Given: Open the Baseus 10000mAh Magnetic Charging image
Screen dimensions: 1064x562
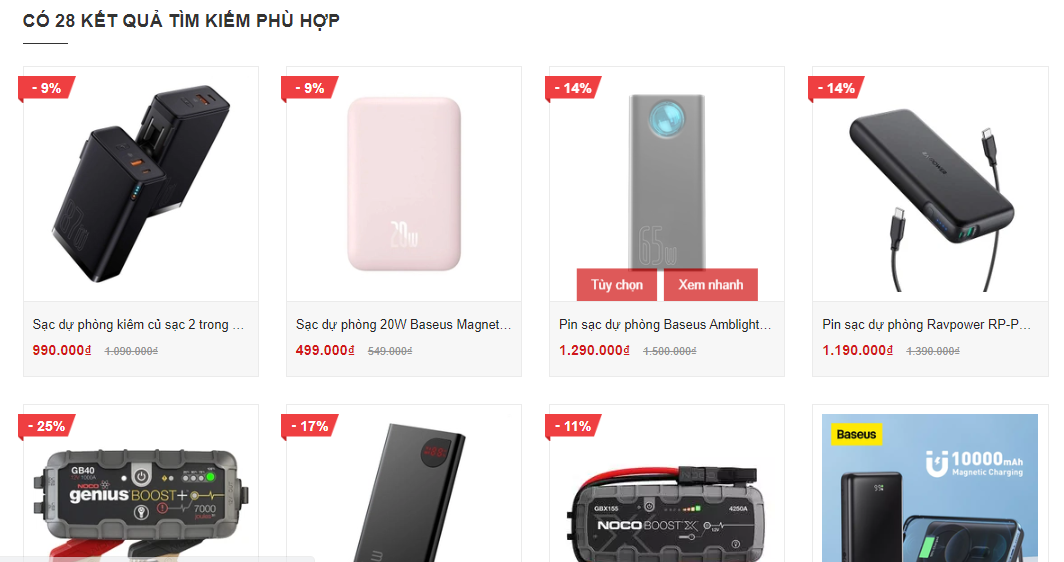Looking at the screenshot, I should tap(930, 487).
